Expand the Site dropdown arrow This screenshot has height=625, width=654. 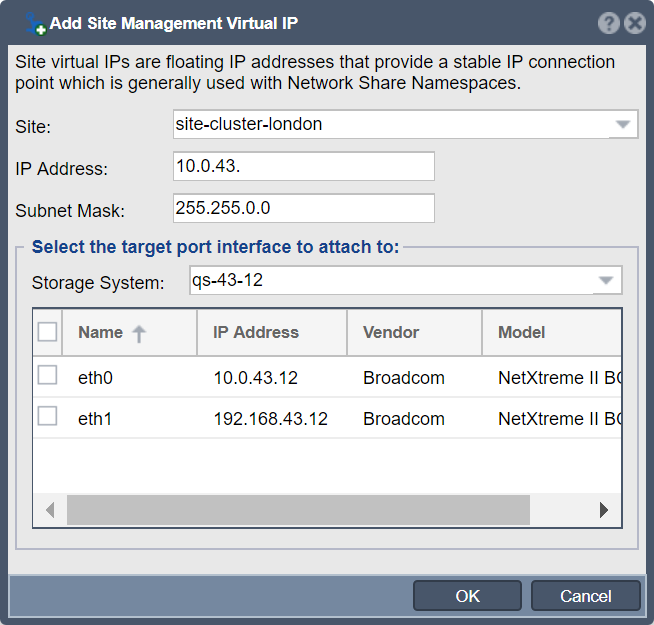coord(623,124)
